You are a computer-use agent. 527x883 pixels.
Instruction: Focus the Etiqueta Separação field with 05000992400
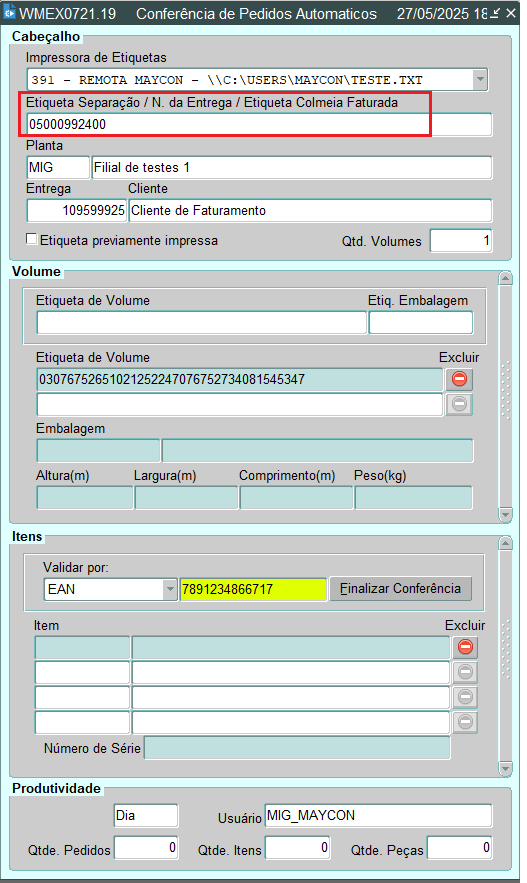point(259,124)
